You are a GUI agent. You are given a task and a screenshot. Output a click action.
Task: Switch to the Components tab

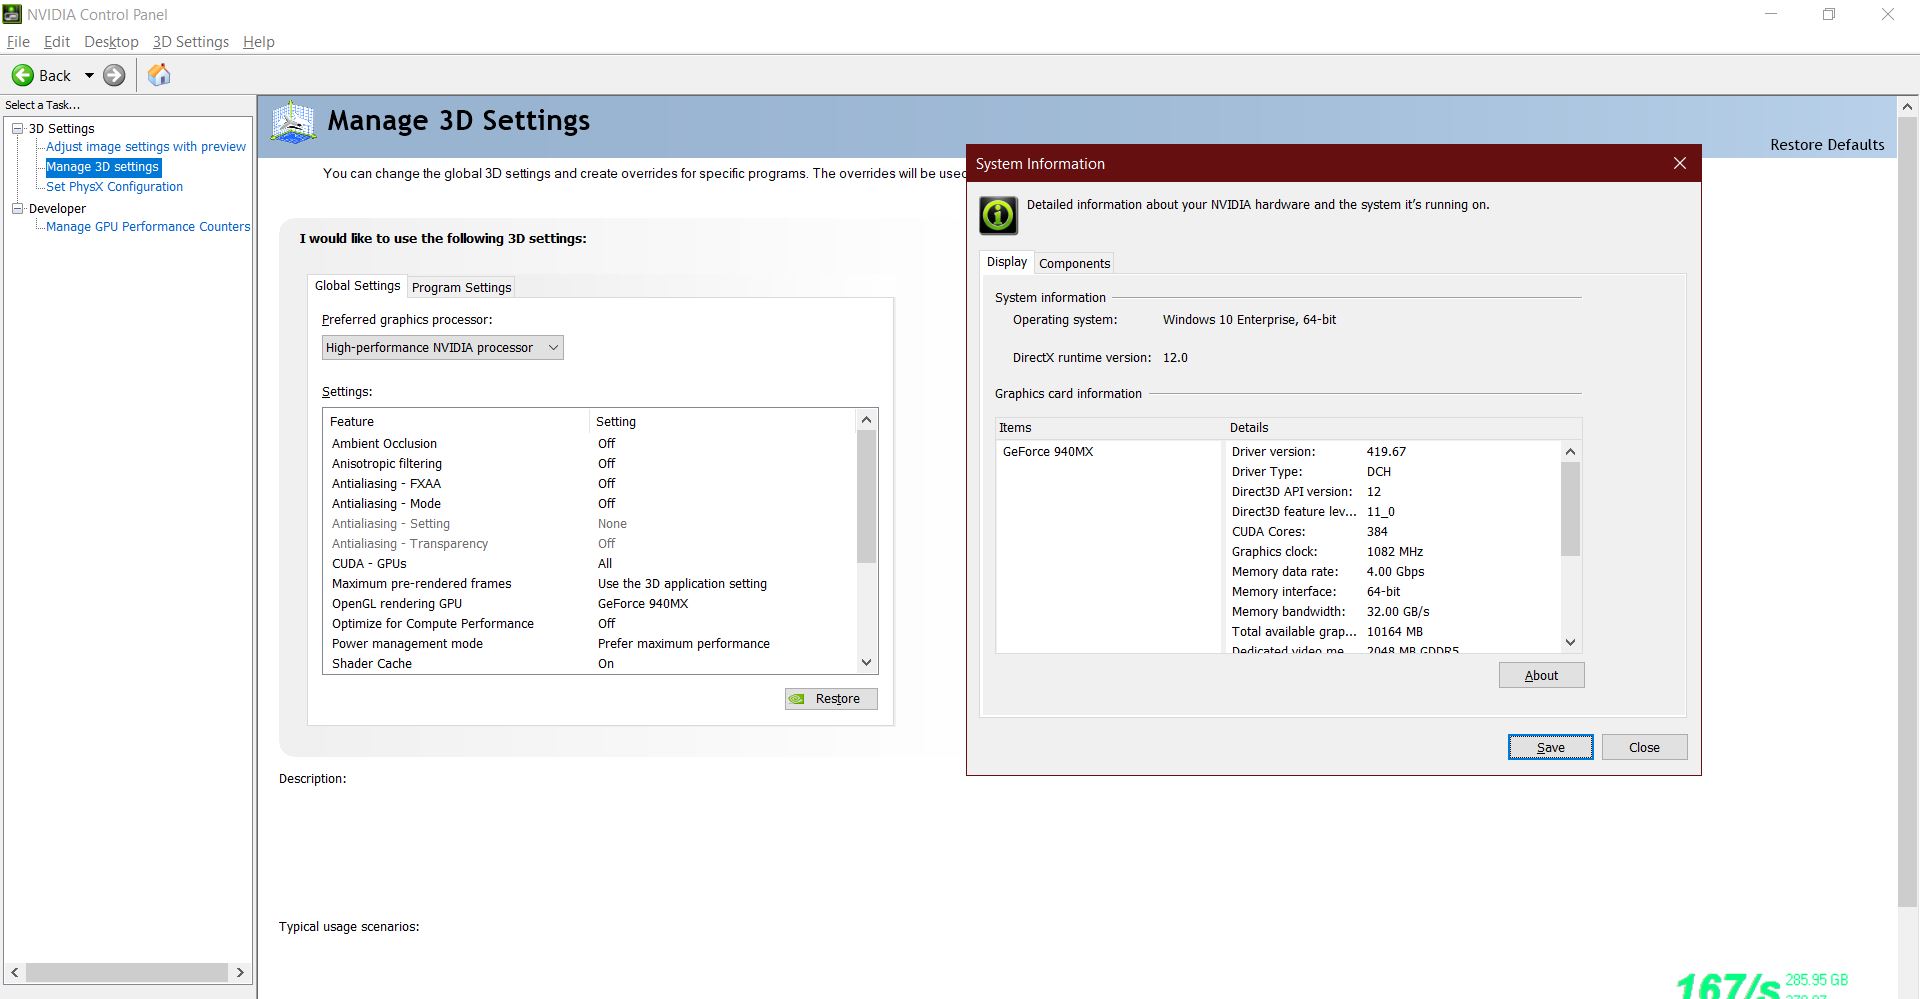tap(1075, 264)
